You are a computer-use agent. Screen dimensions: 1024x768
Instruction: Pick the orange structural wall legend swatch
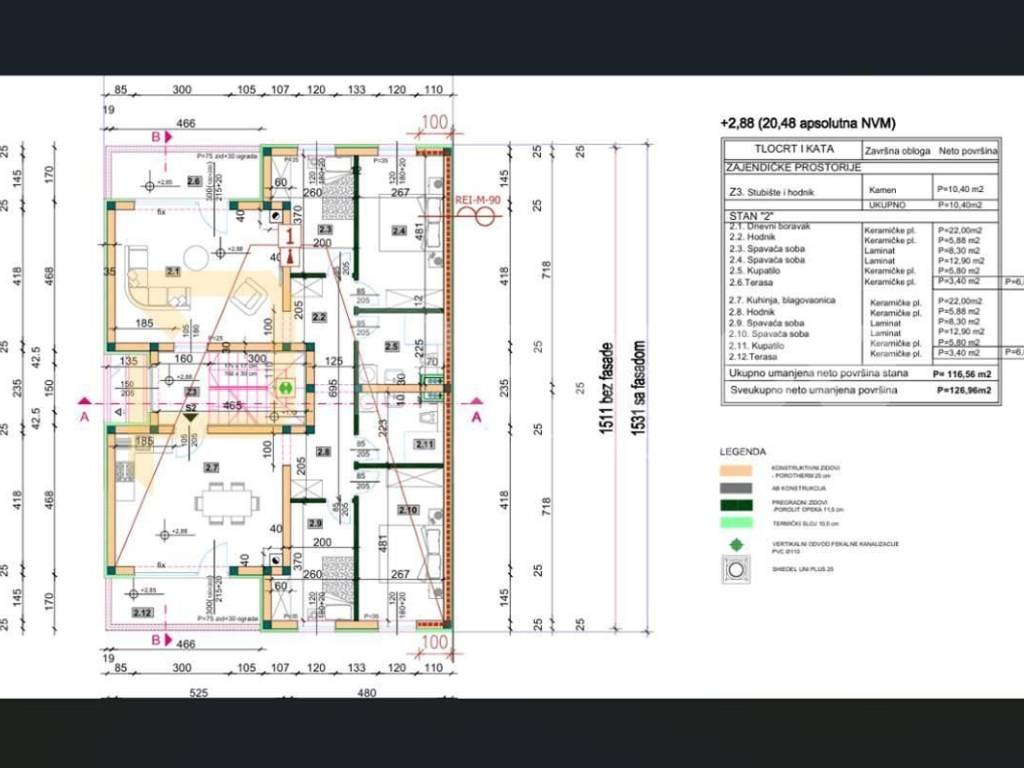(x=740, y=469)
